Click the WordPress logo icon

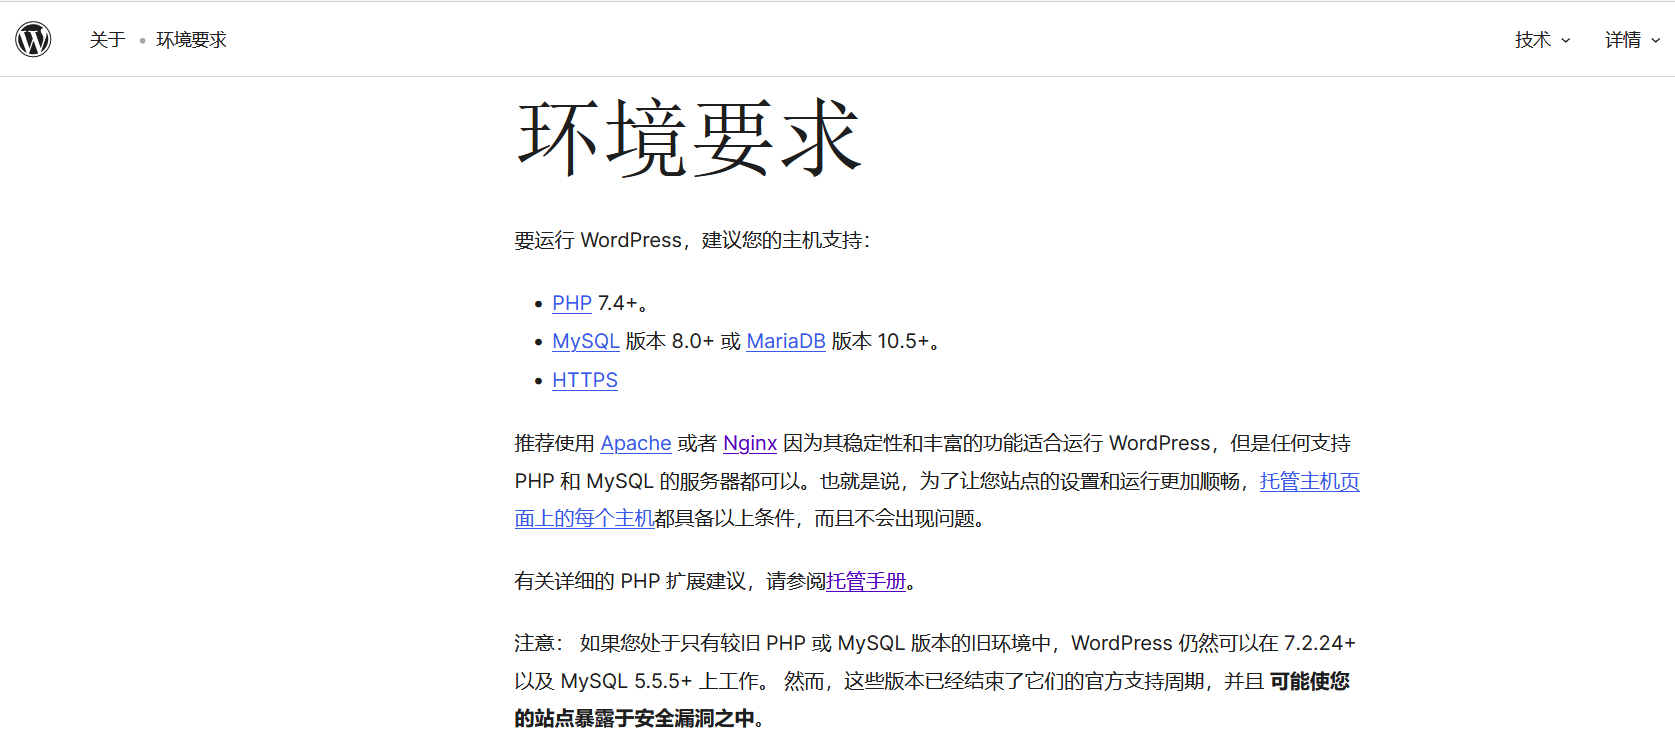coord(33,39)
